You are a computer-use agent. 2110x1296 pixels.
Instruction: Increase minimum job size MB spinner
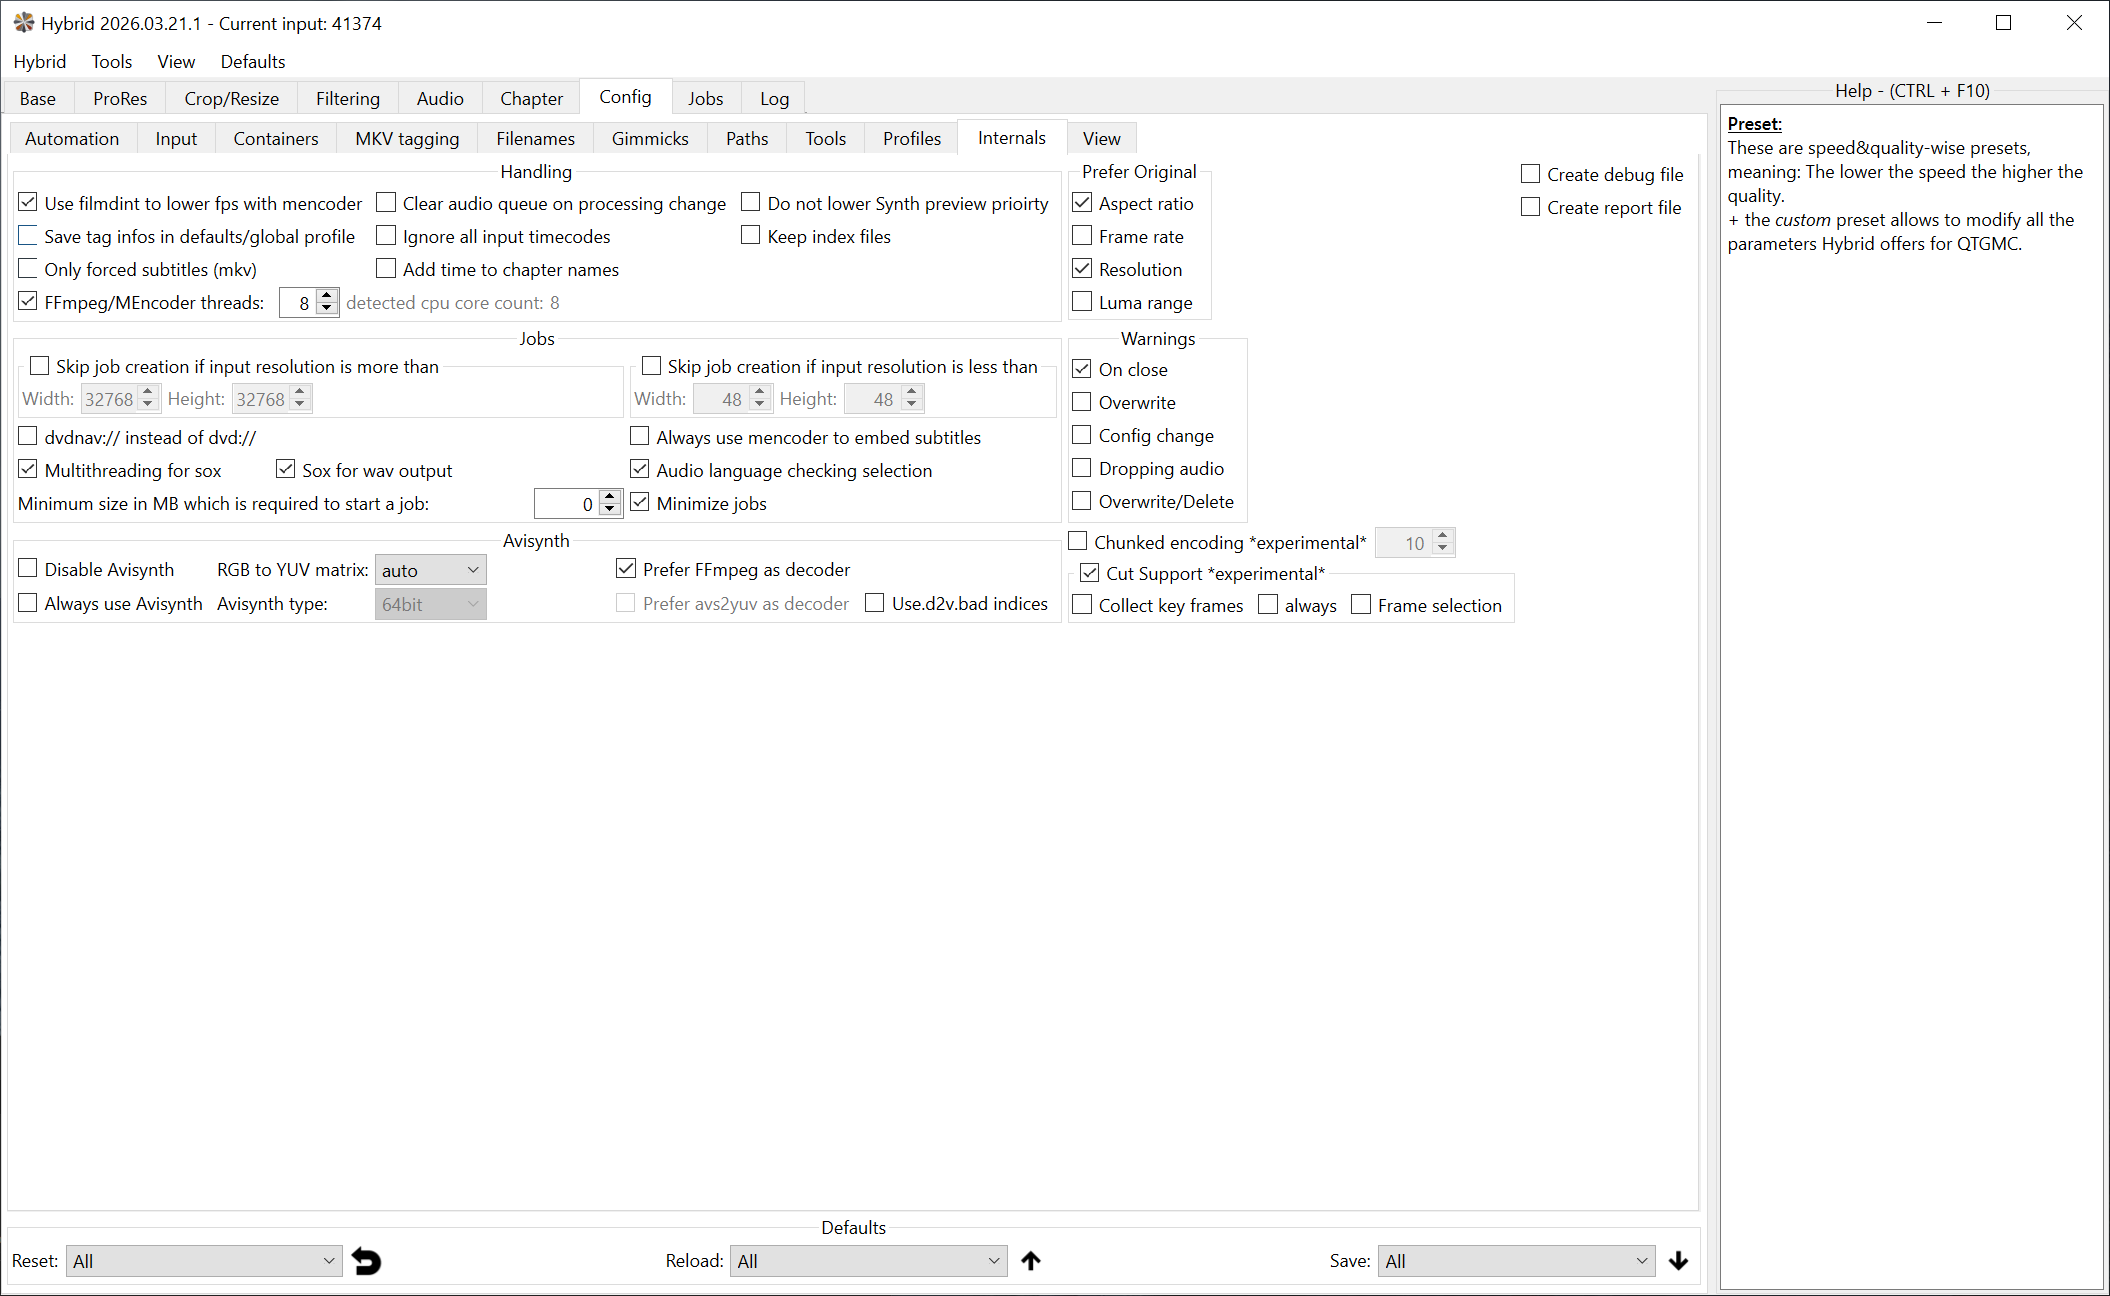pos(610,496)
